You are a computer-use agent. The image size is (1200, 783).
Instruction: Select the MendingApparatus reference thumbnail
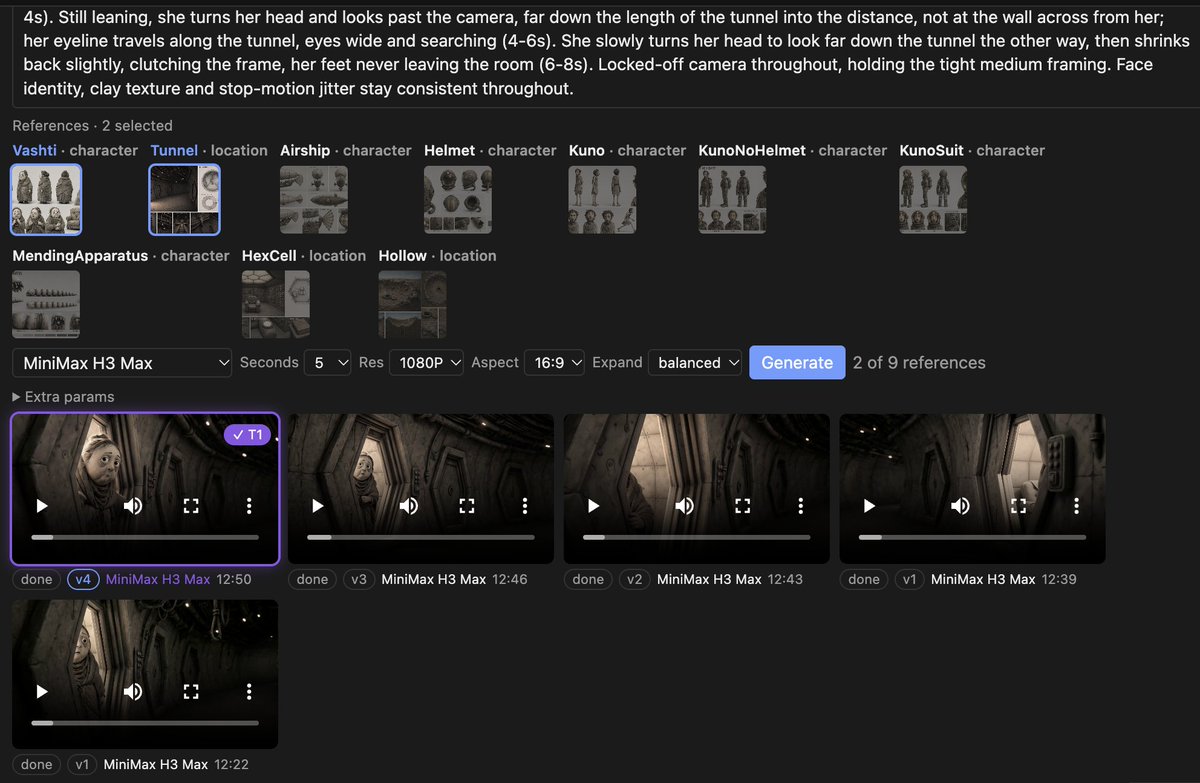tap(46, 304)
